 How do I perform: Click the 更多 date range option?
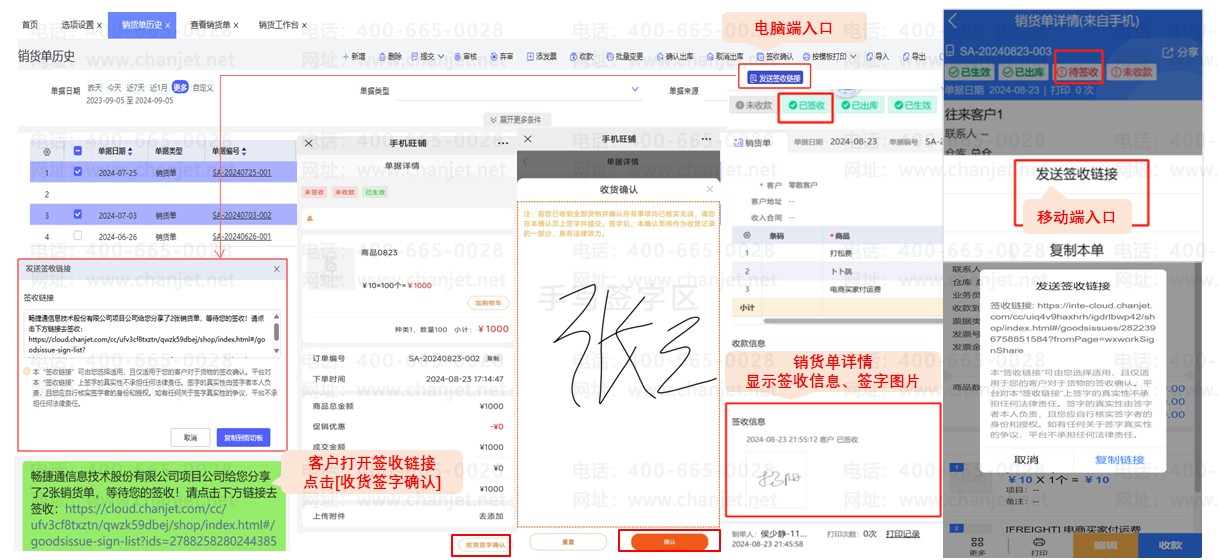point(179,87)
